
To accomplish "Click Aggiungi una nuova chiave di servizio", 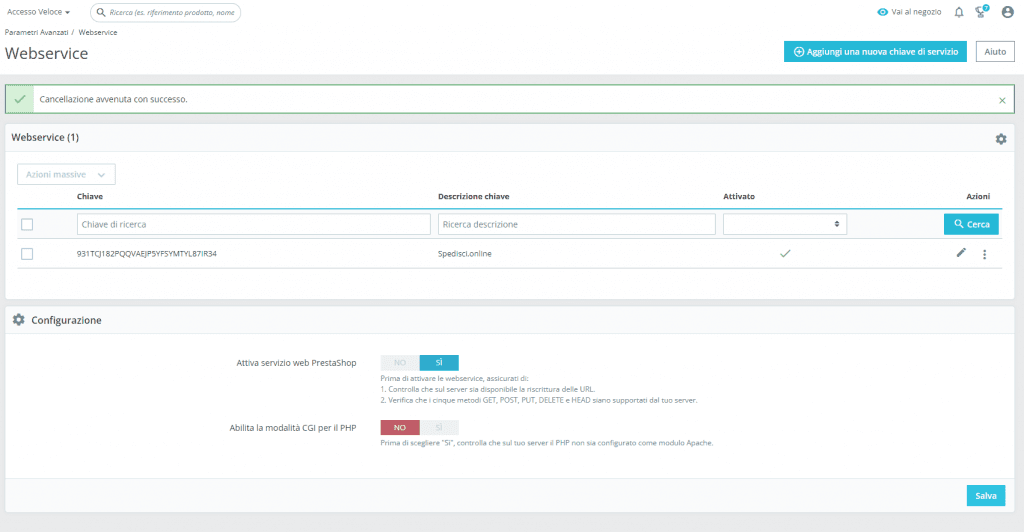I will [x=875, y=52].
